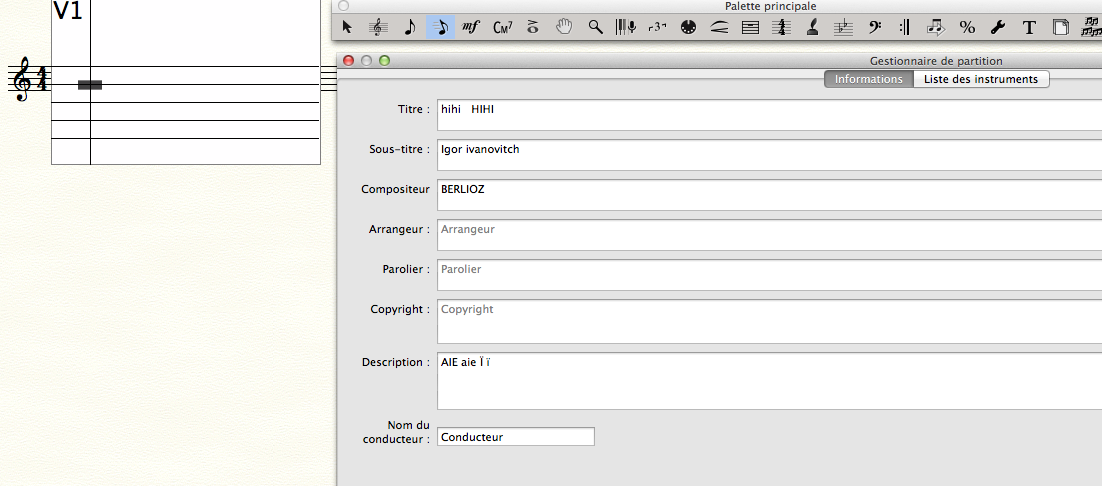The width and height of the screenshot is (1102, 486).
Task: Click the Compositeur field containing BERLIOZ
Action: [x=770, y=195]
